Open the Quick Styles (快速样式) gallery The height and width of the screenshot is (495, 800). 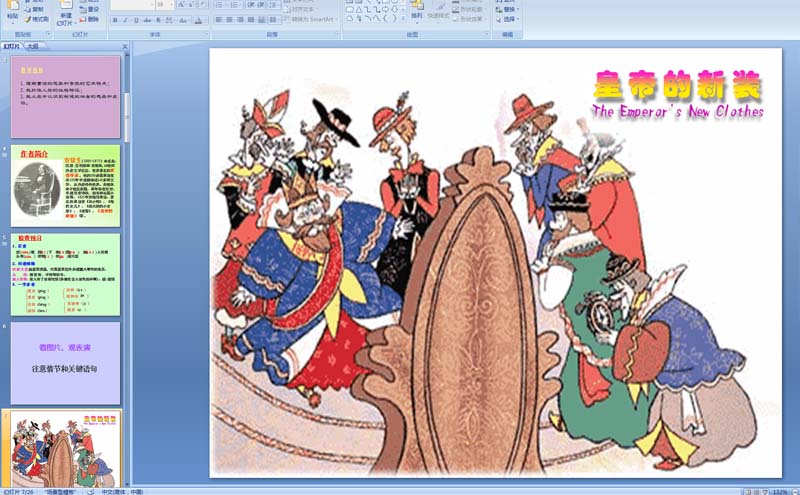438,11
